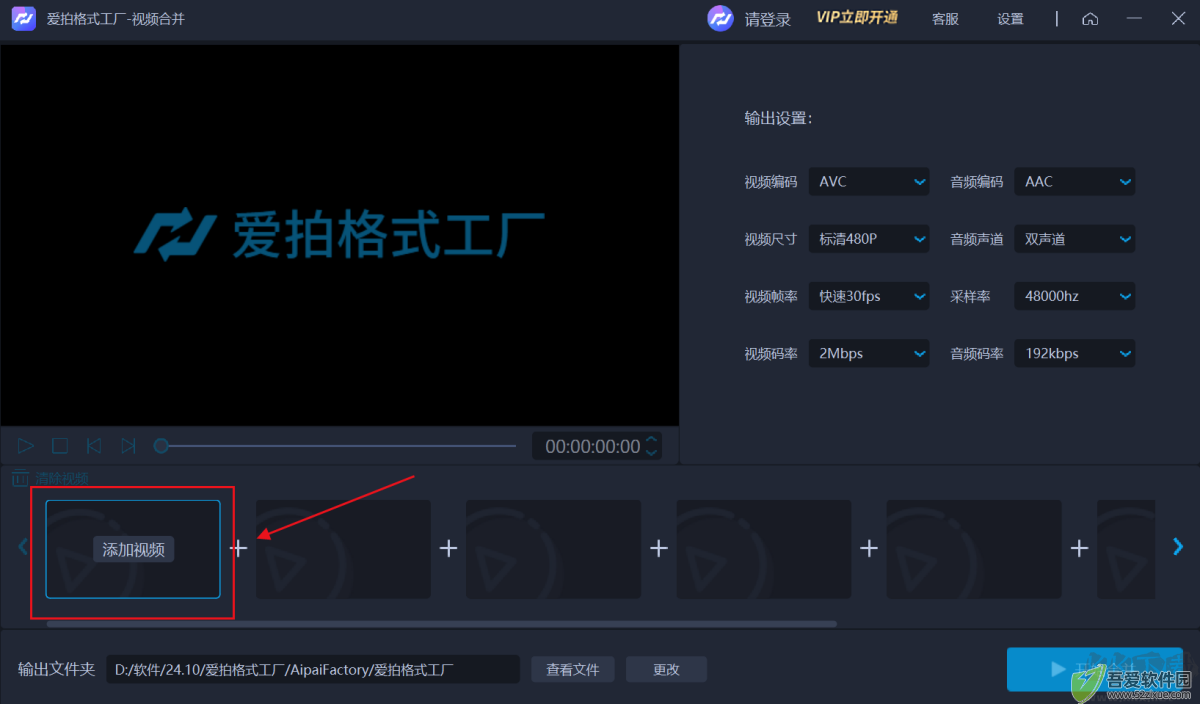Click the user avatar logo icon

click(x=721, y=19)
